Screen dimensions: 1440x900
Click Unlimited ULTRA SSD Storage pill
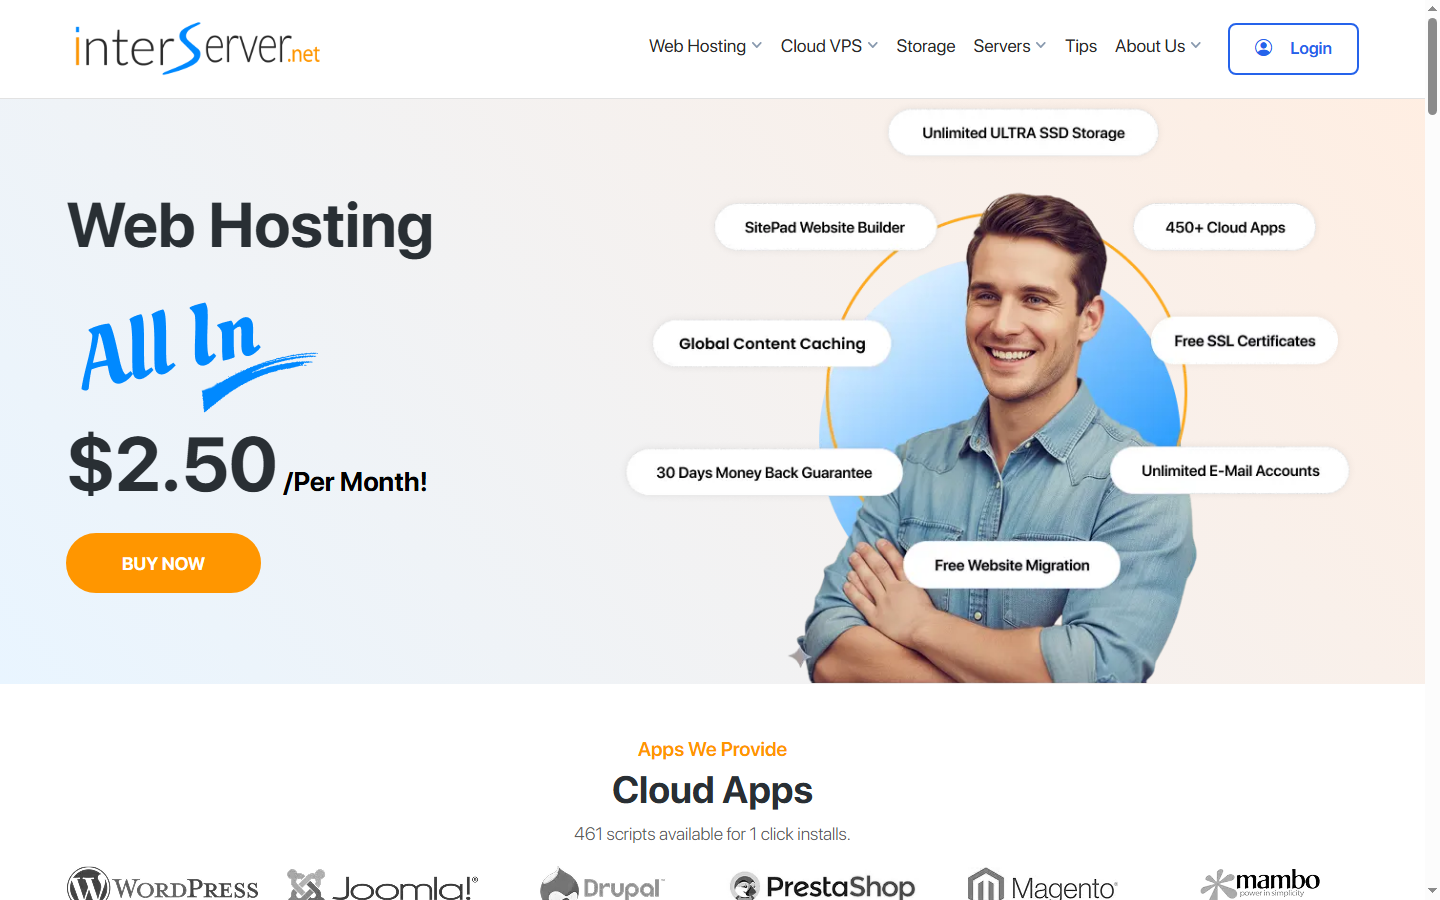(1023, 133)
